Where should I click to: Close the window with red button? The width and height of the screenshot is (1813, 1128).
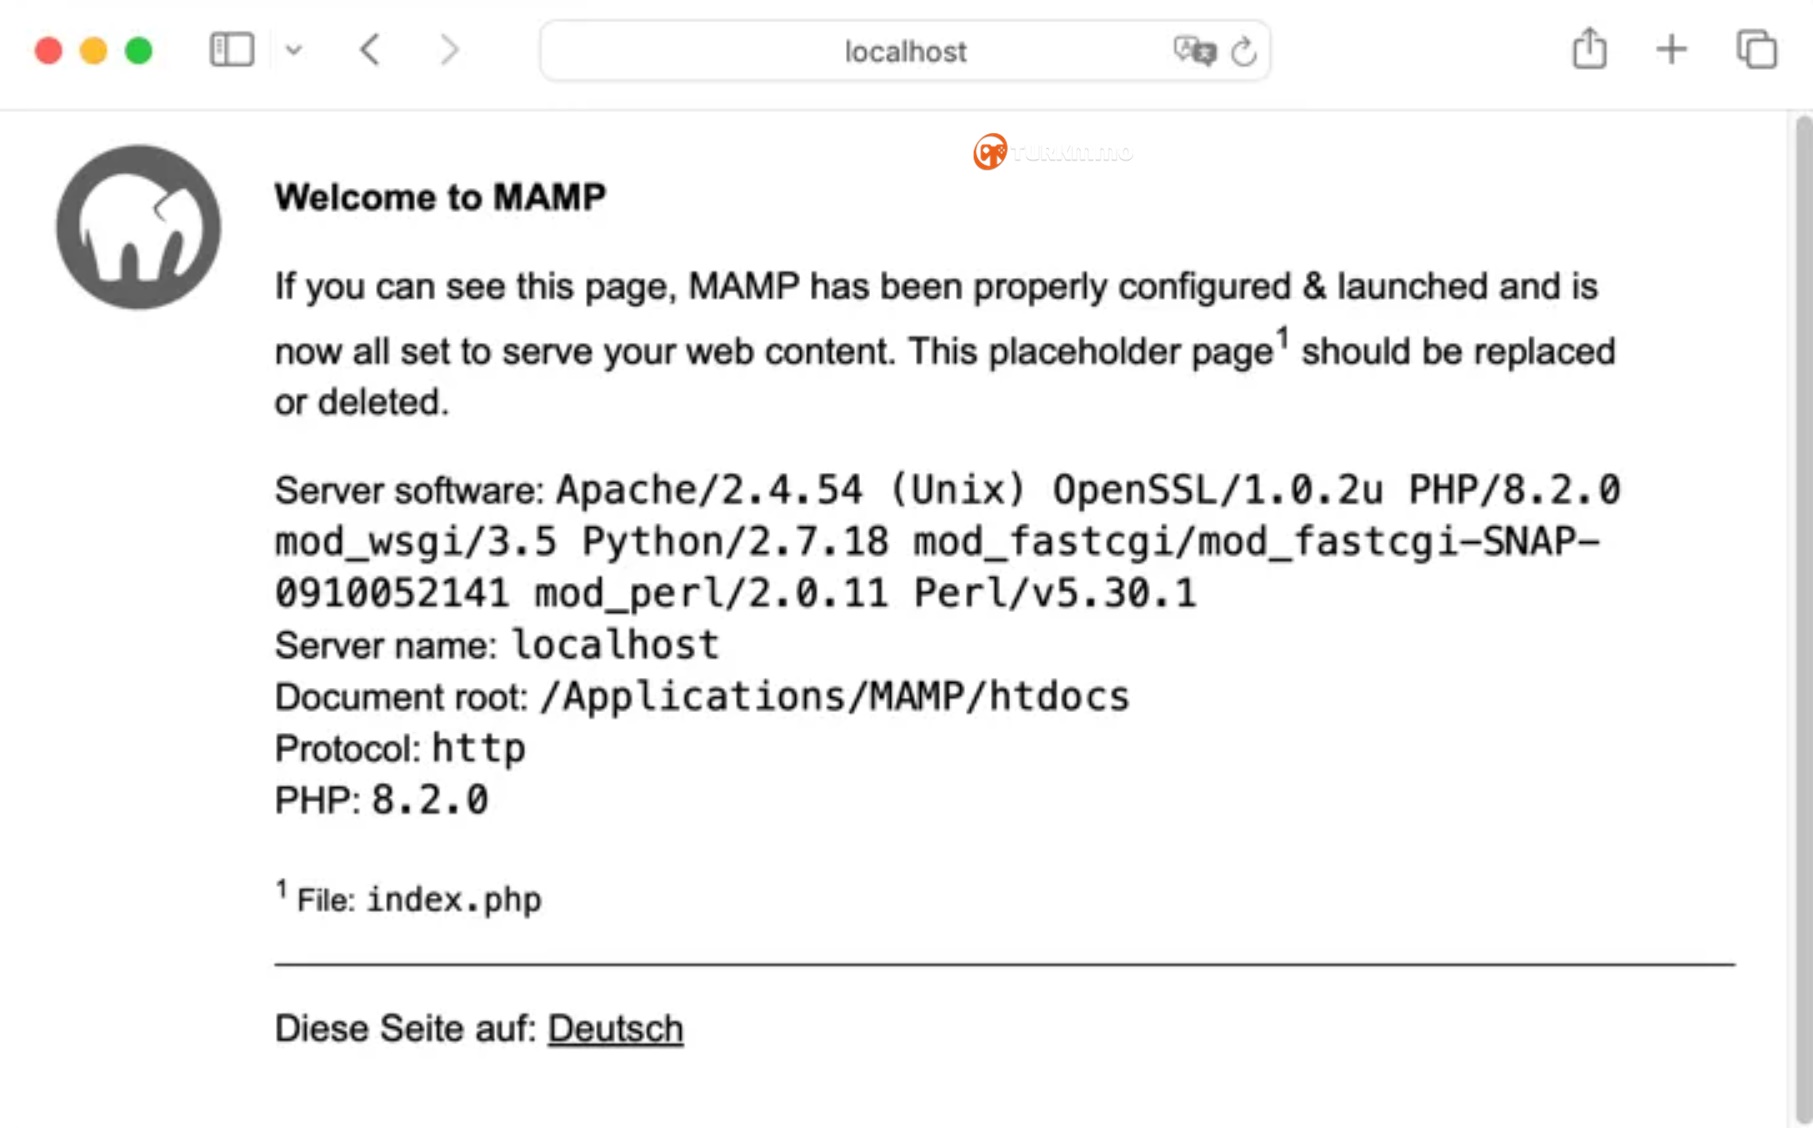click(x=48, y=50)
